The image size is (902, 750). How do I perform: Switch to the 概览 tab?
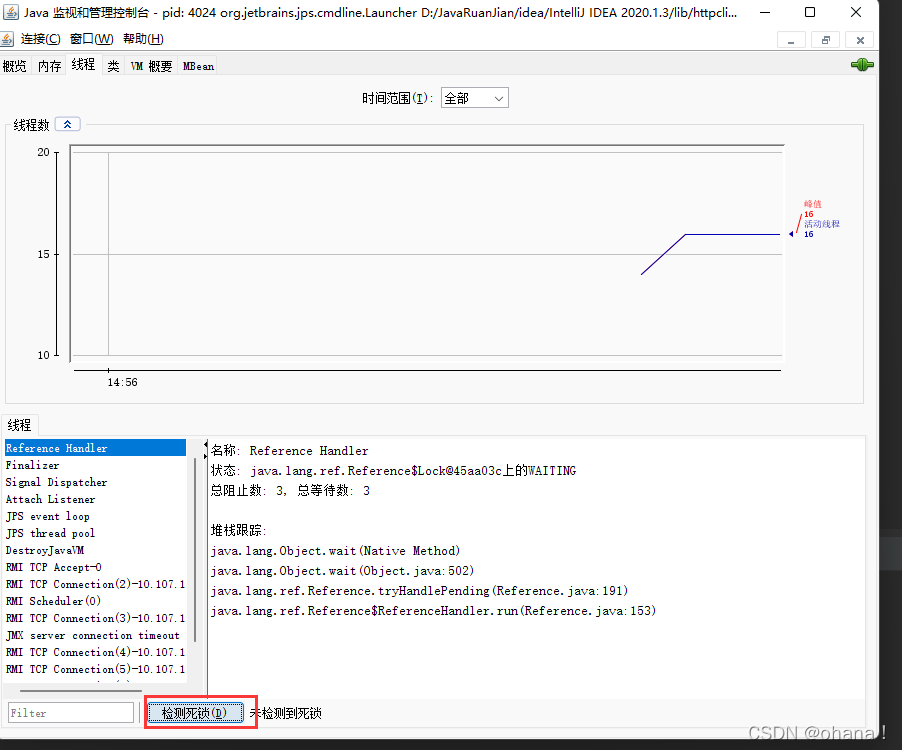(14, 66)
